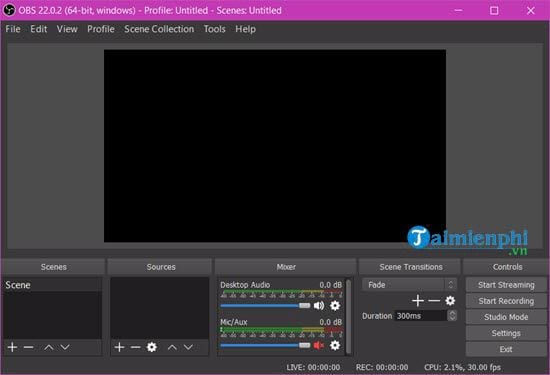Screen dimensions: 550x375
Task: Open Settings from Controls panel
Action: pyautogui.click(x=506, y=333)
